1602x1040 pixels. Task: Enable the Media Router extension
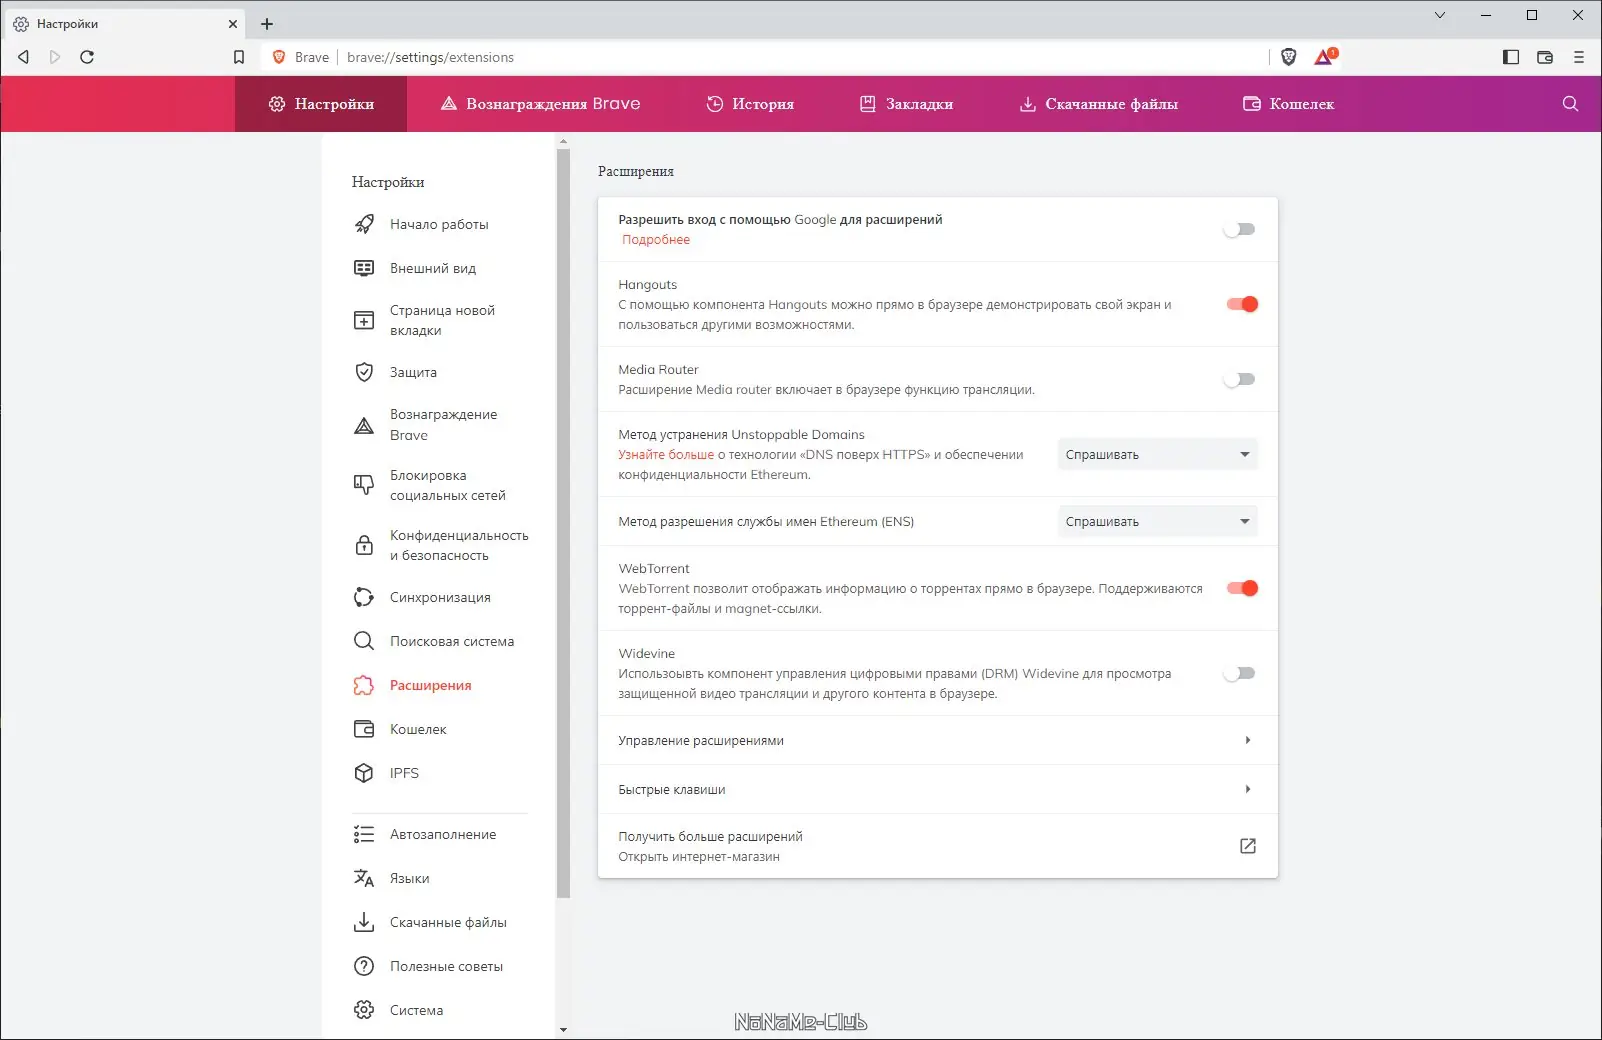coord(1239,379)
